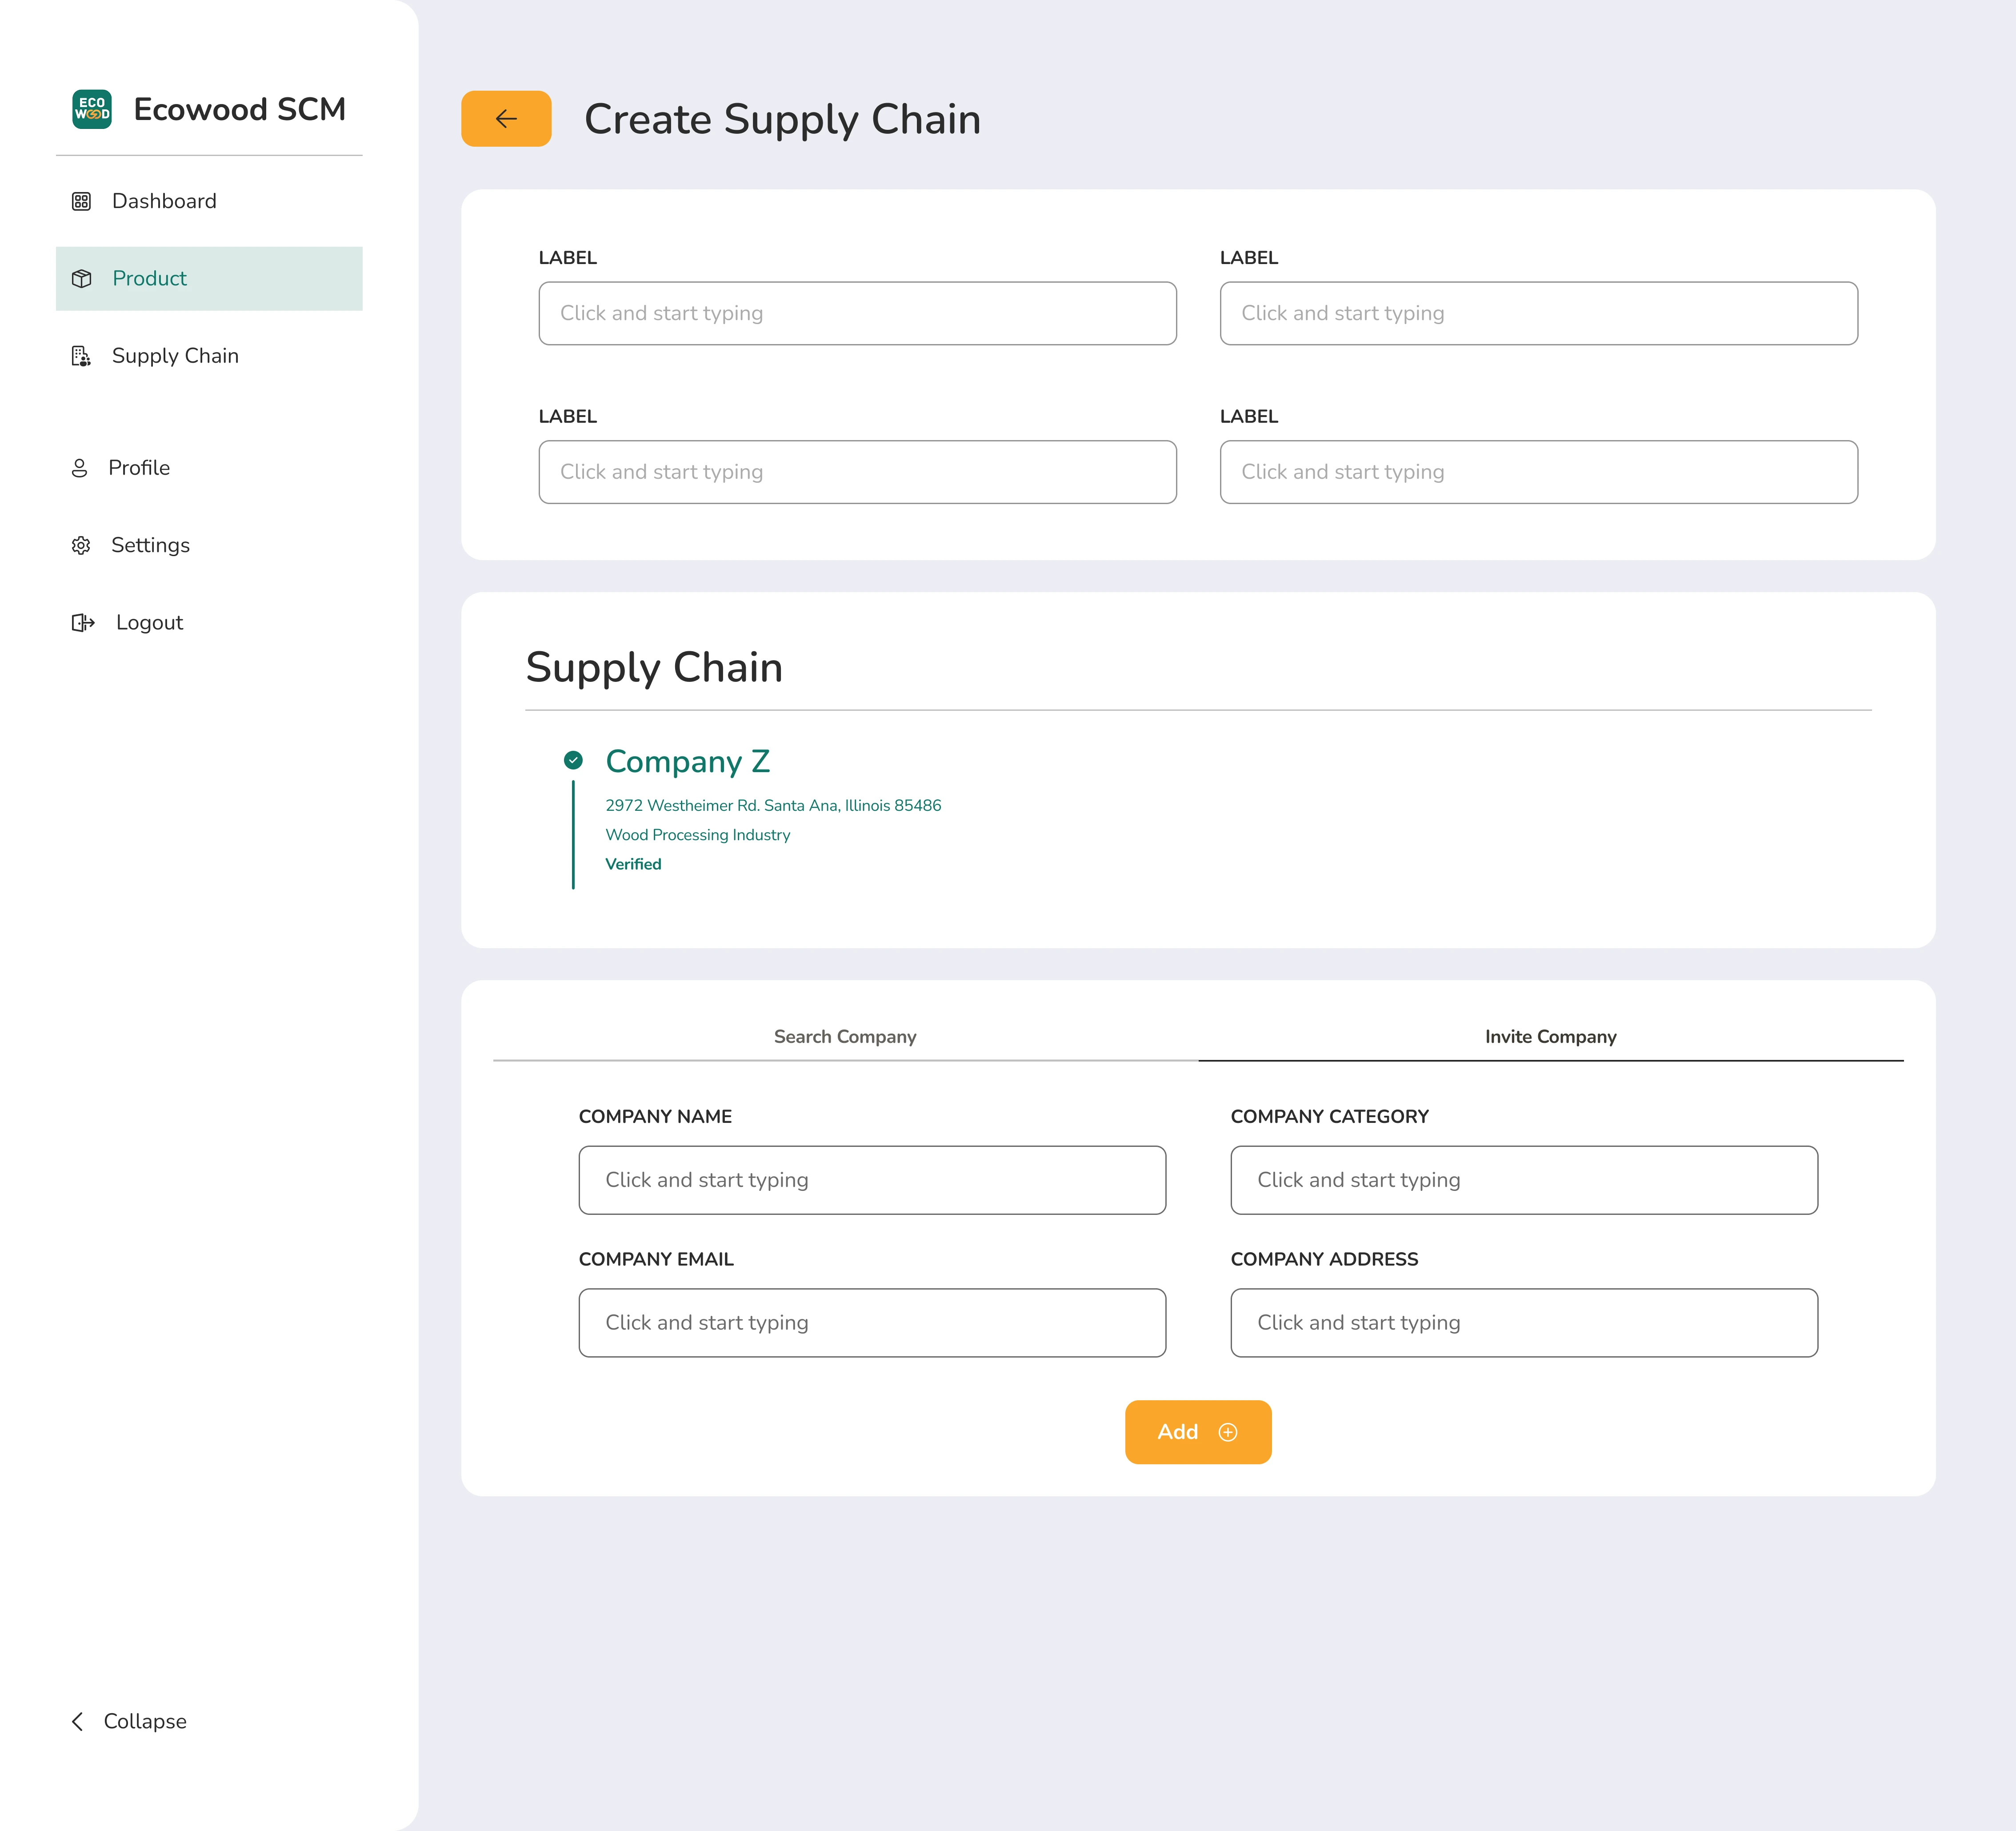Click the Company Category input field
The image size is (2016, 1831).
click(1524, 1180)
